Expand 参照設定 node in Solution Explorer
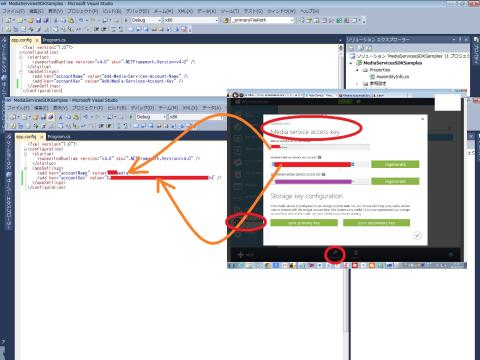480x360 pixels. click(x=357, y=84)
